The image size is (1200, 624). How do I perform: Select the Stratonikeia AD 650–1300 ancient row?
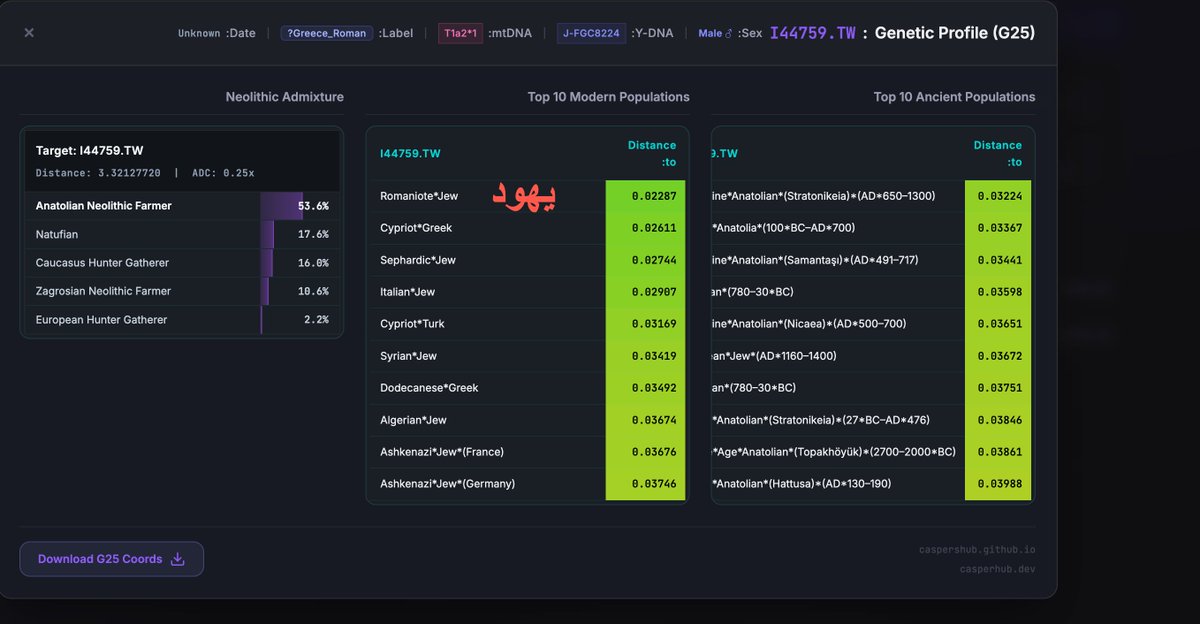873,196
